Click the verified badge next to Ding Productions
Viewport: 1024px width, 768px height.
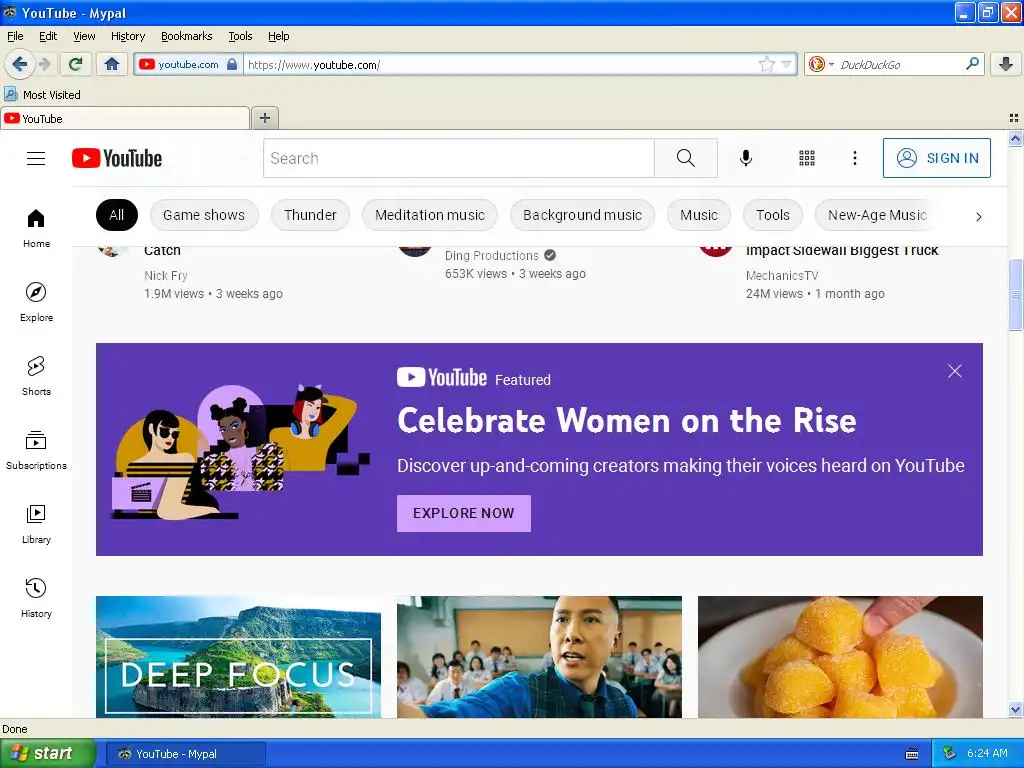550,255
